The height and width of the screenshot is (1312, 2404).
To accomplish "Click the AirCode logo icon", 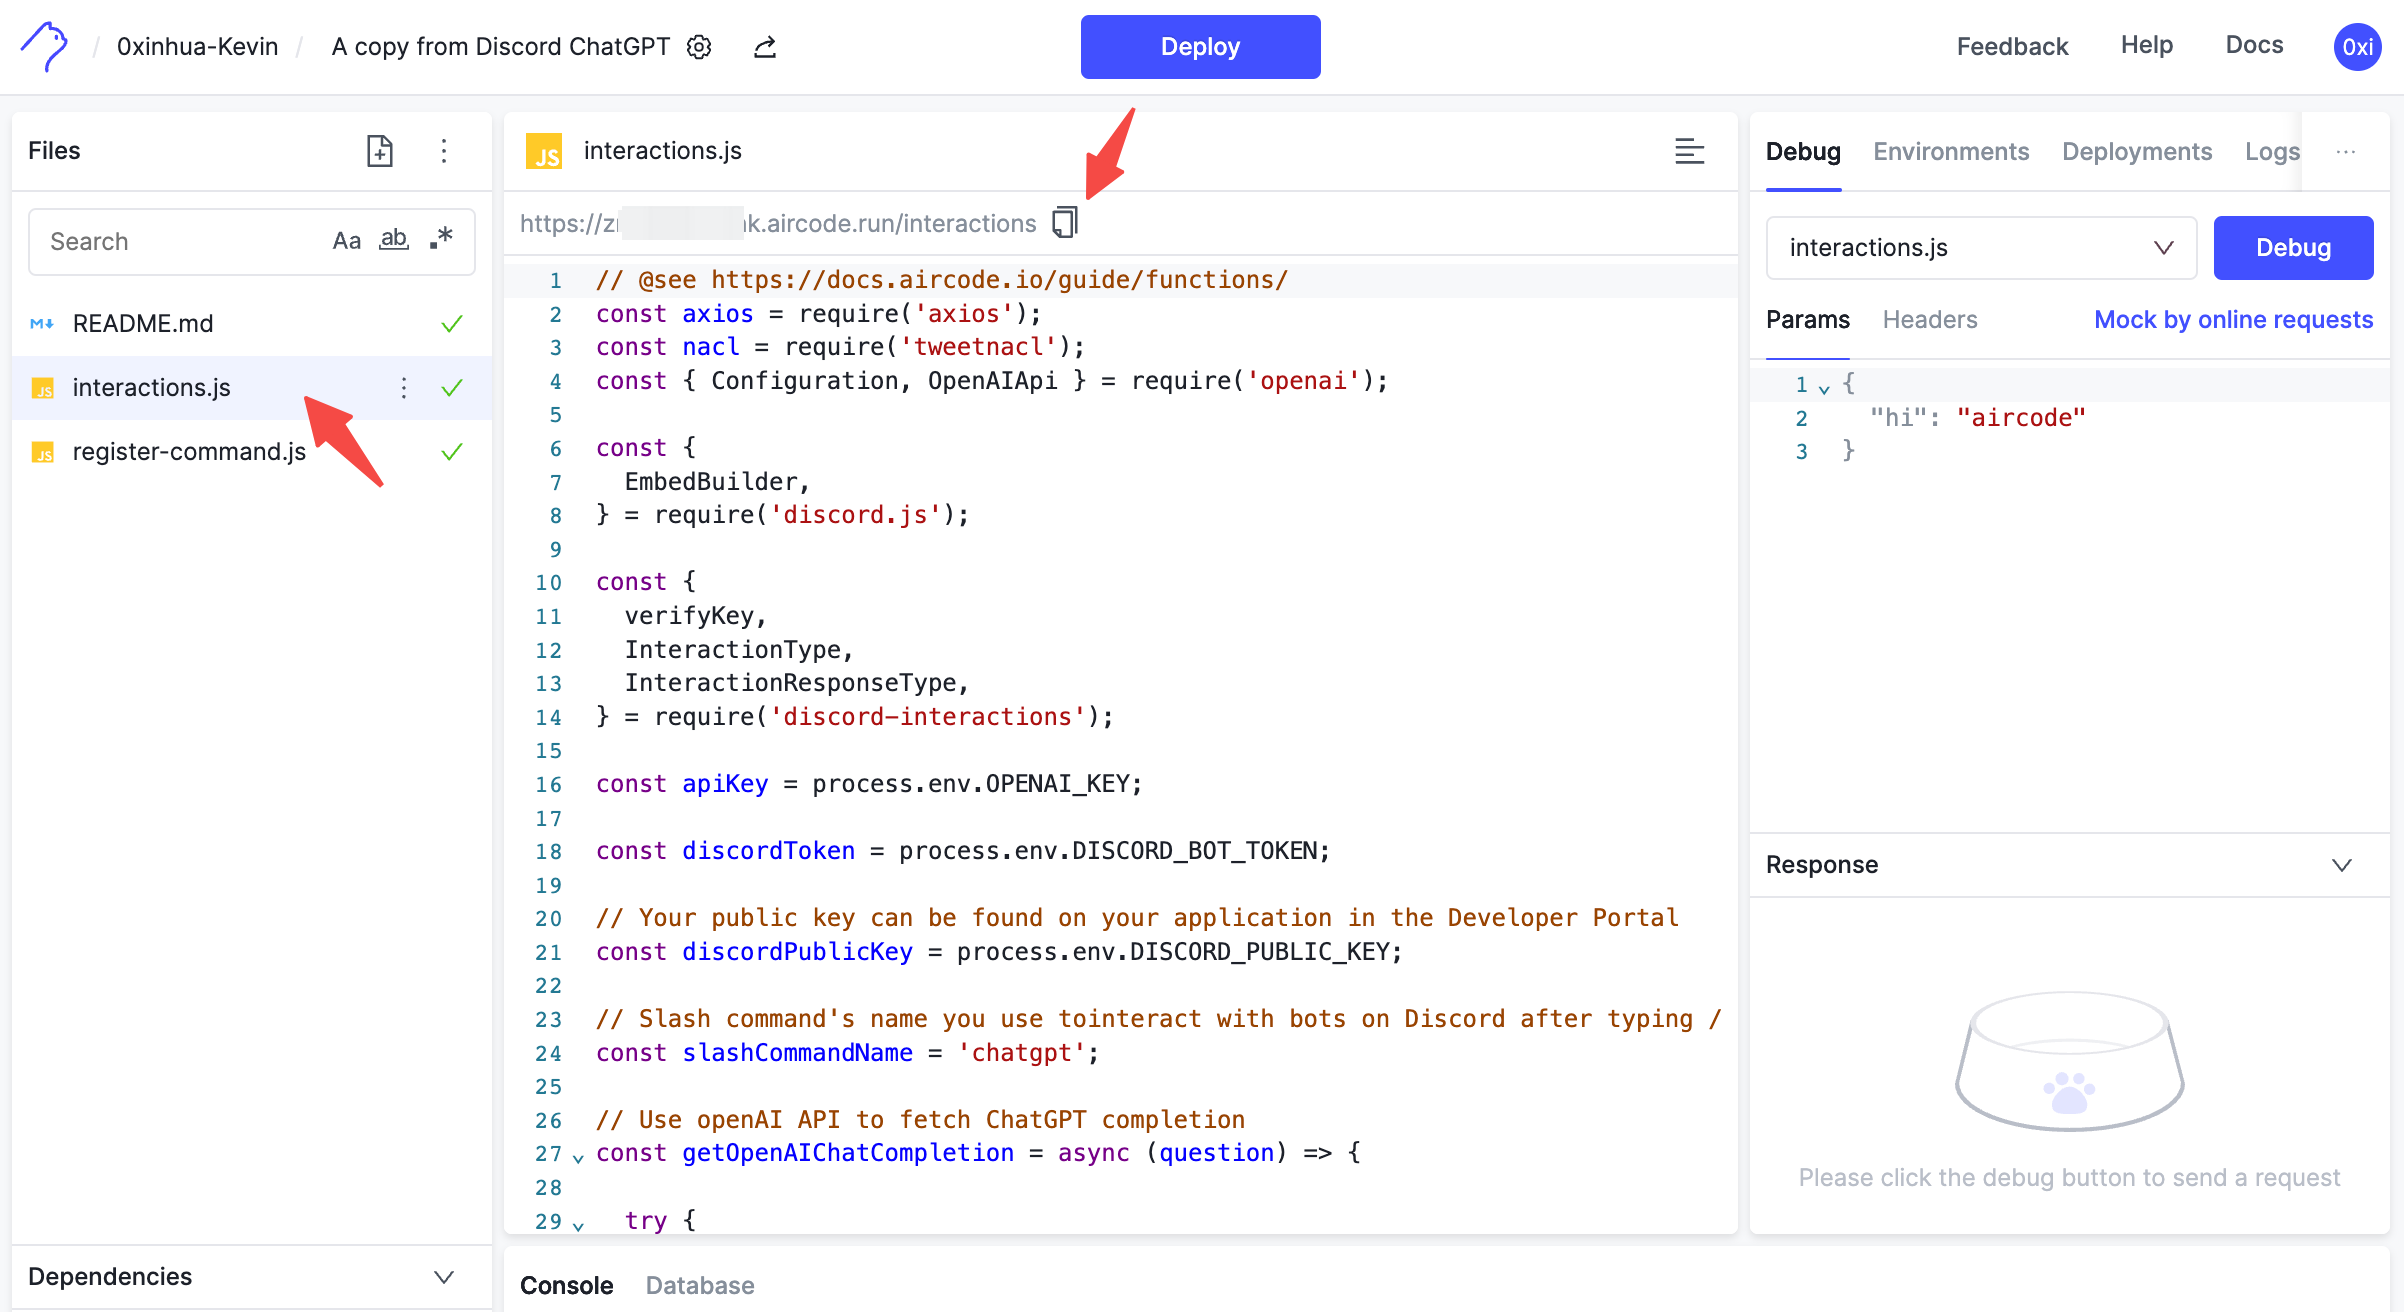I will [x=44, y=46].
